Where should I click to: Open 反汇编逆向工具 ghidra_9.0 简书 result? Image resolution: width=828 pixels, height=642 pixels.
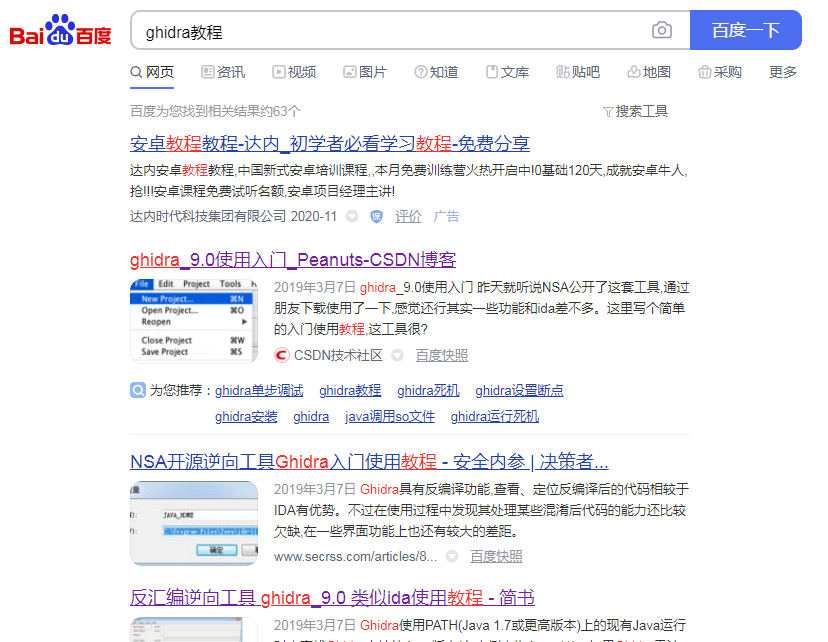point(332,598)
